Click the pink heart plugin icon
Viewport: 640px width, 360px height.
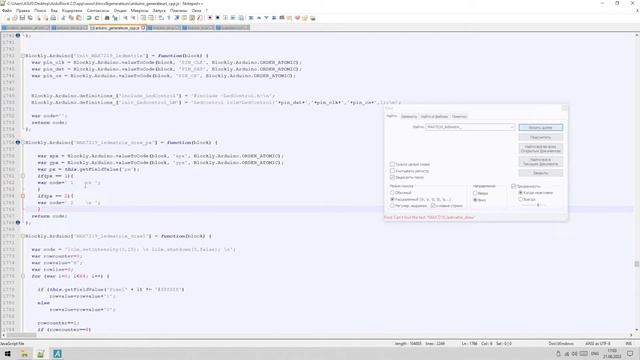pos(297,18)
